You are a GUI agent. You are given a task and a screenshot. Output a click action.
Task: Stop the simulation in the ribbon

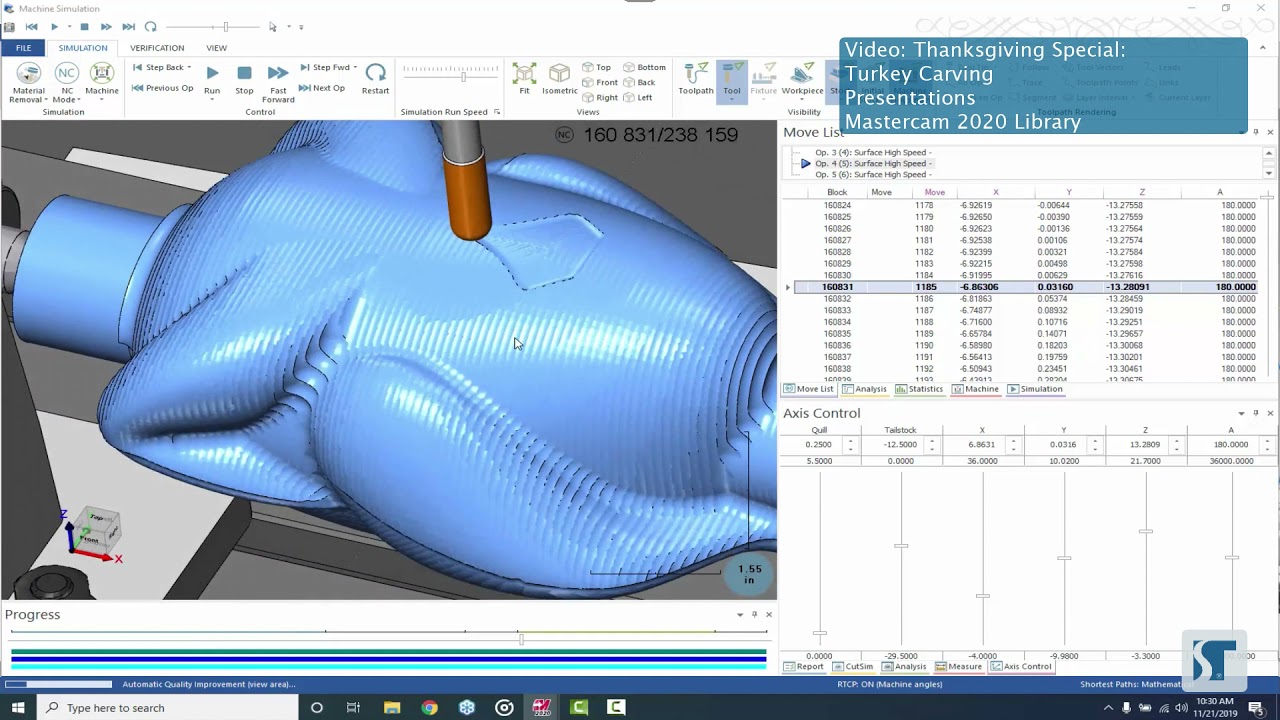click(244, 79)
